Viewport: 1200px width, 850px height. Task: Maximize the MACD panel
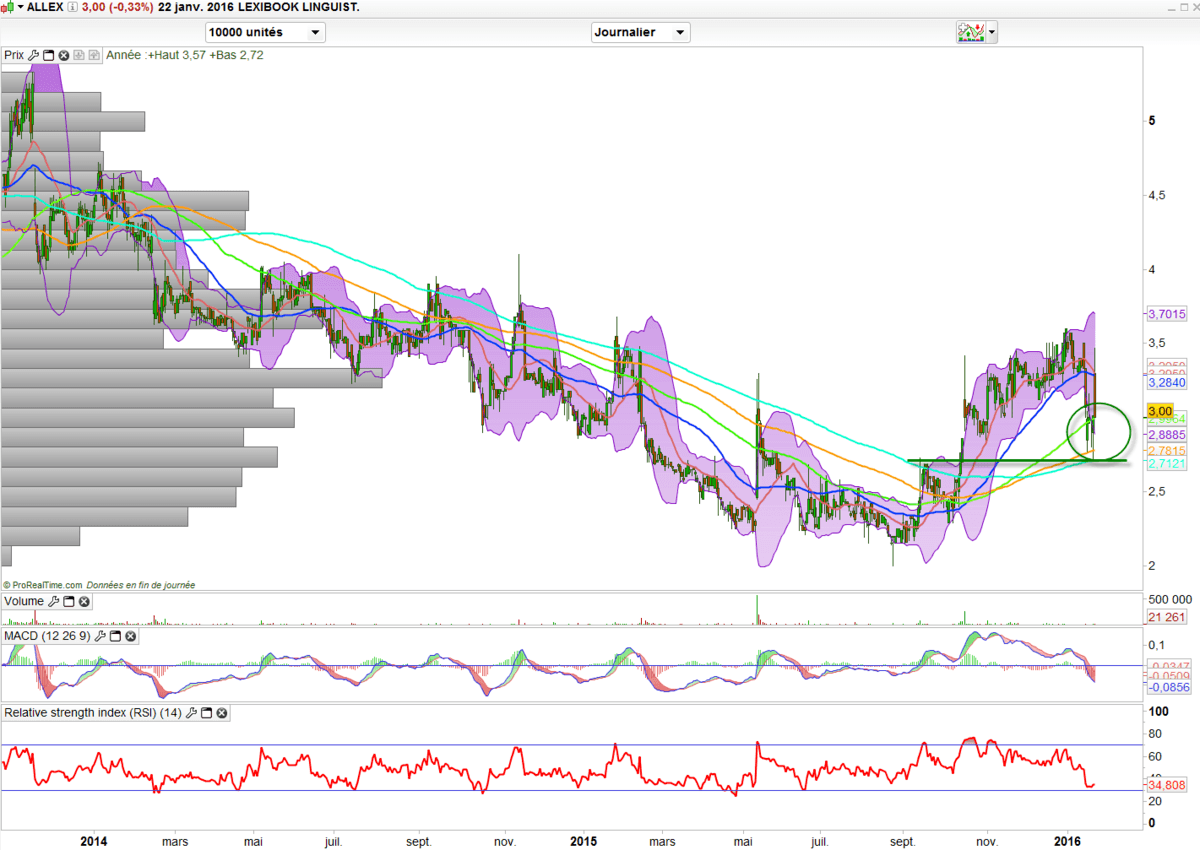pos(115,636)
